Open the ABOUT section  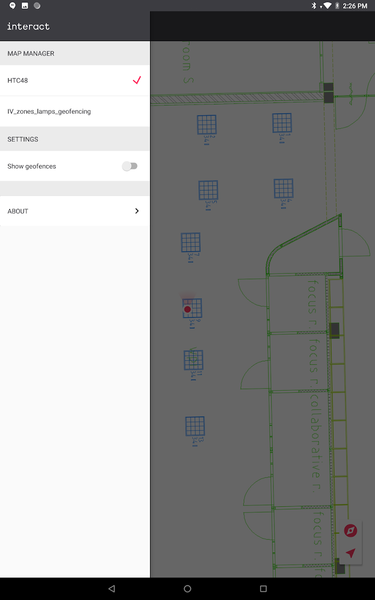click(75, 211)
